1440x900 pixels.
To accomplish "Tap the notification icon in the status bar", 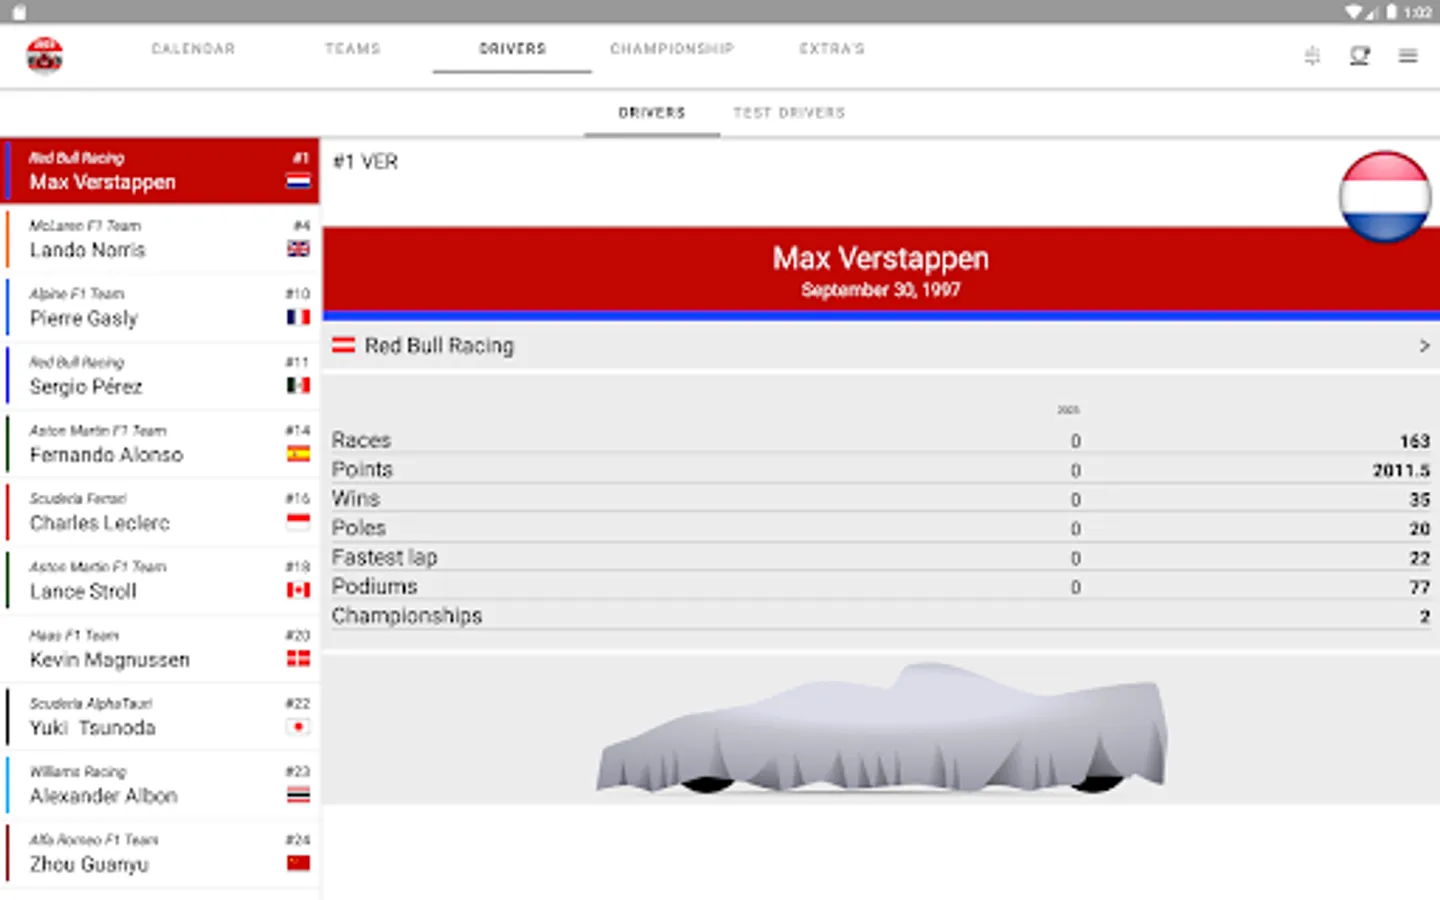I will click(19, 12).
